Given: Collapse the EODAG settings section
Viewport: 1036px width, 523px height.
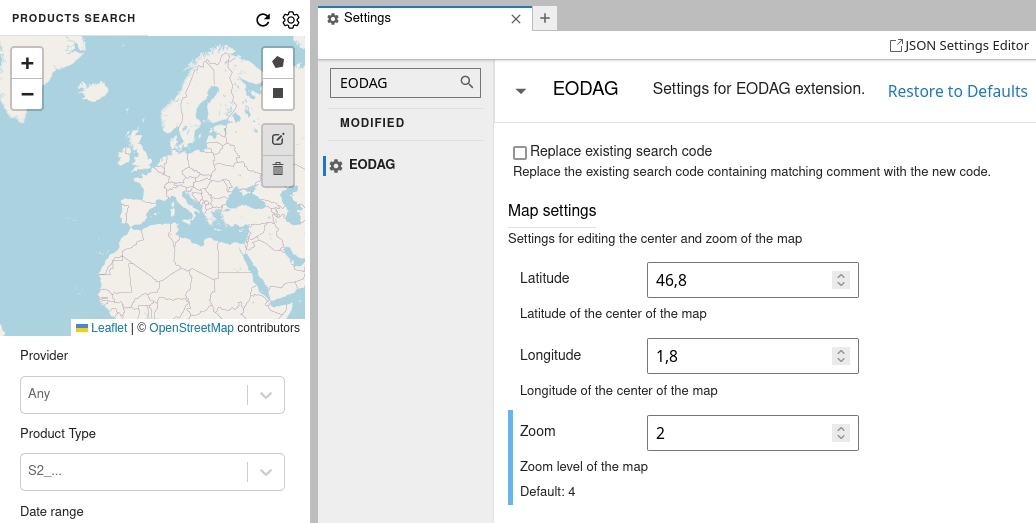Looking at the screenshot, I should [x=521, y=90].
